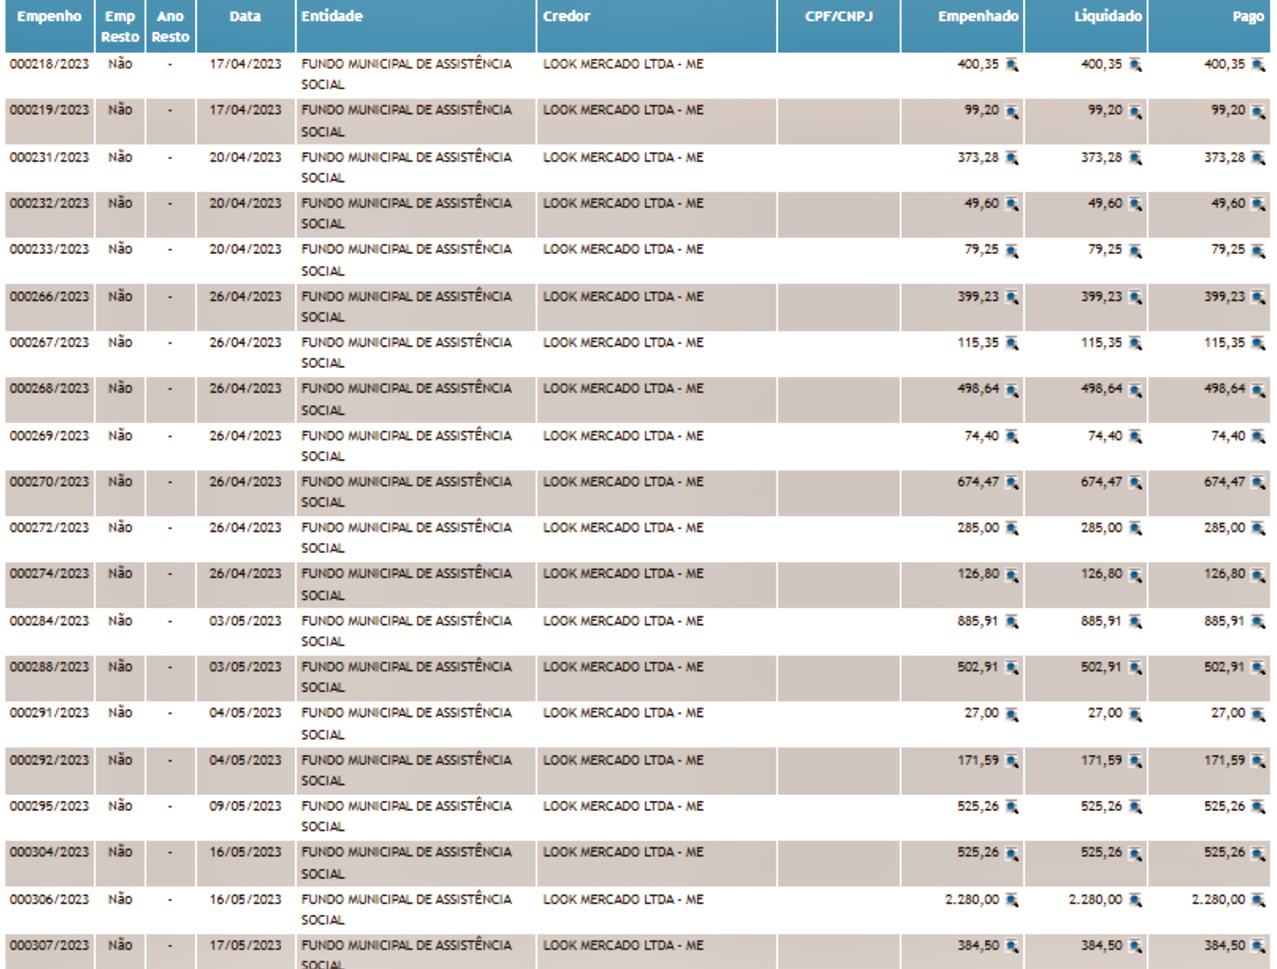View Pago details icon for empenho 000295/2023
Screen dimensions: 1277x969
coord(1258,807)
